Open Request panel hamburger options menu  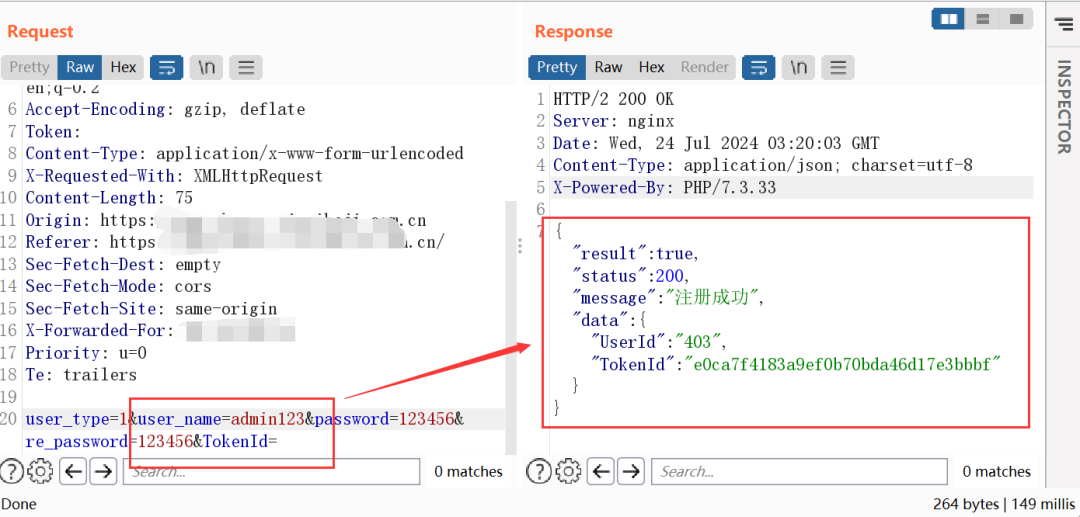click(246, 67)
